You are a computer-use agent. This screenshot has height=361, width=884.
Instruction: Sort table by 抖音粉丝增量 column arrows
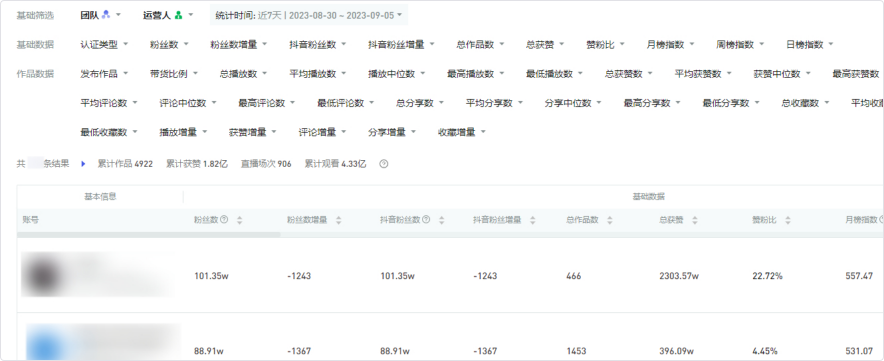[532, 220]
